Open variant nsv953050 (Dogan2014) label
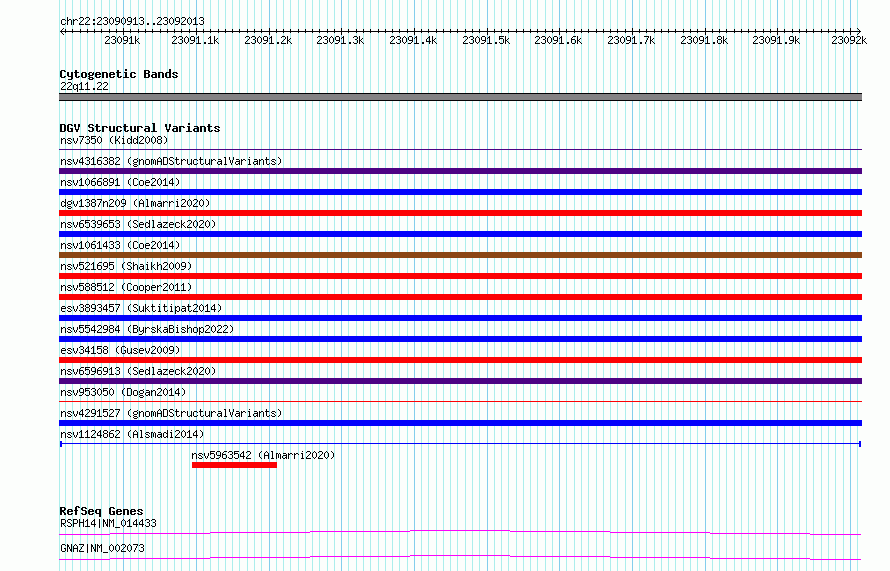 point(123,392)
